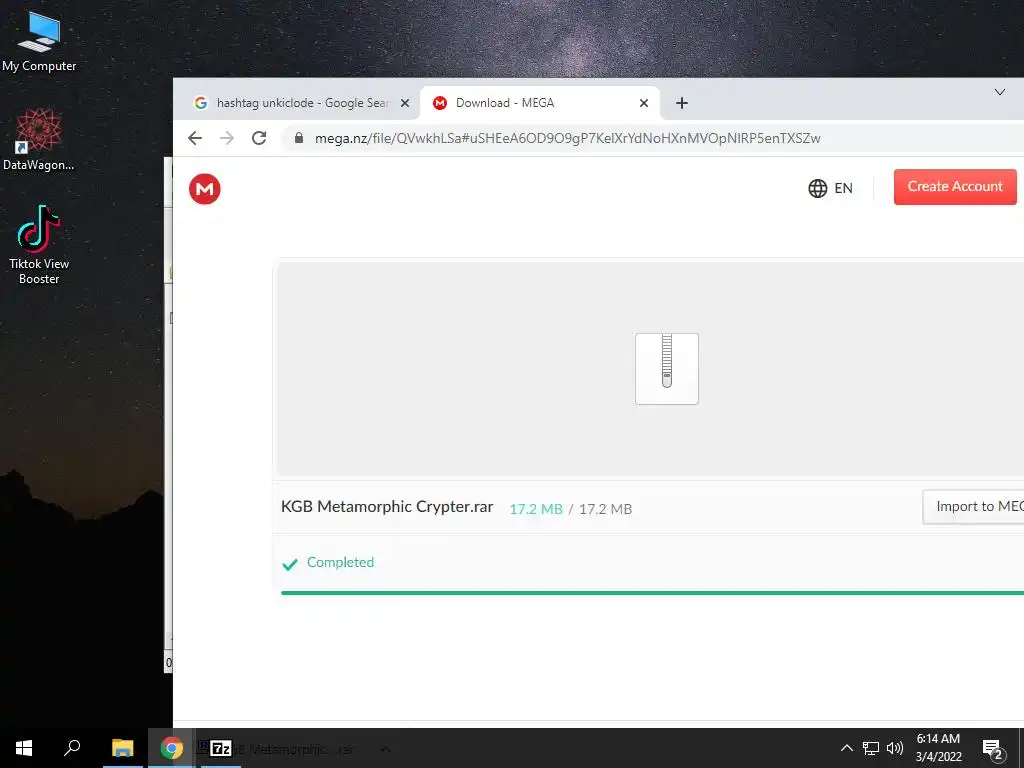Open the My Computer desktop icon
1024x768 pixels.
point(39,42)
